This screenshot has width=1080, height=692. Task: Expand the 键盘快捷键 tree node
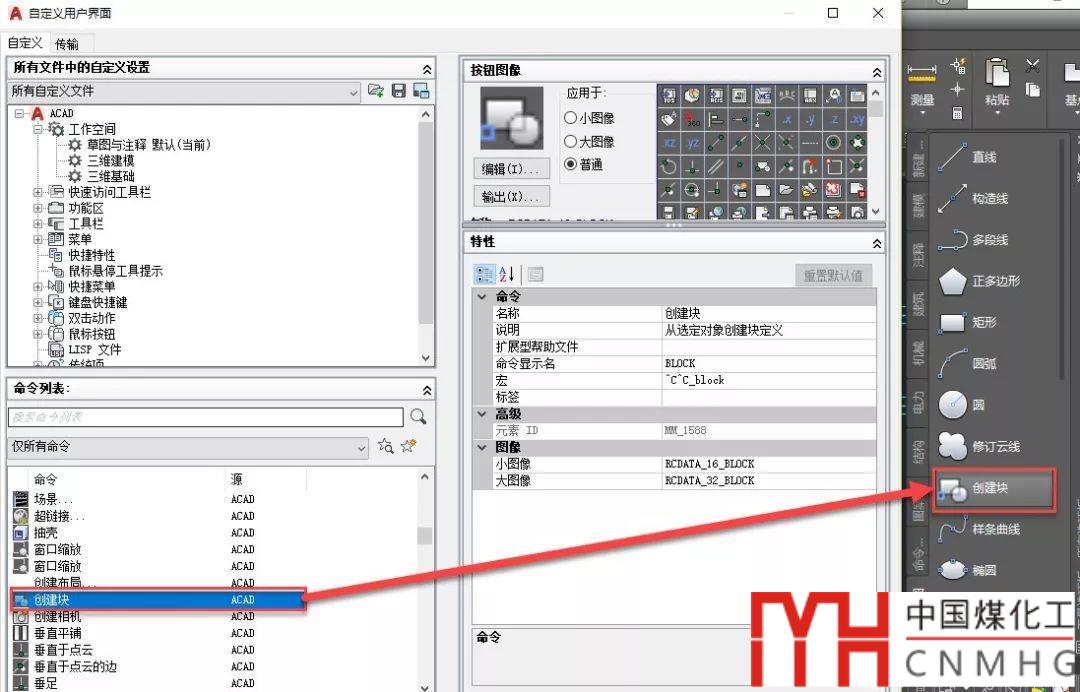tap(38, 302)
